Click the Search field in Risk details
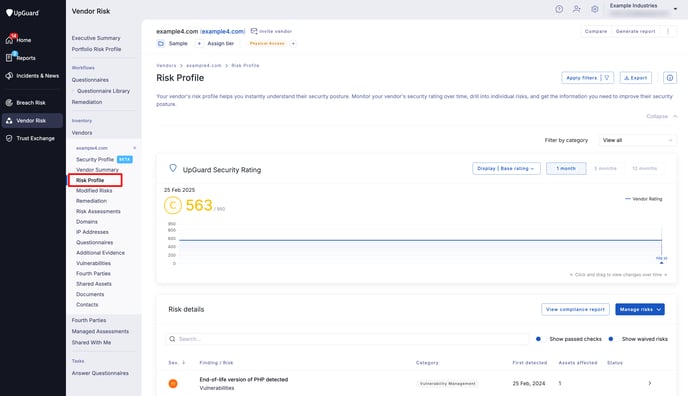Screen dimensions: 688x396 (347, 339)
